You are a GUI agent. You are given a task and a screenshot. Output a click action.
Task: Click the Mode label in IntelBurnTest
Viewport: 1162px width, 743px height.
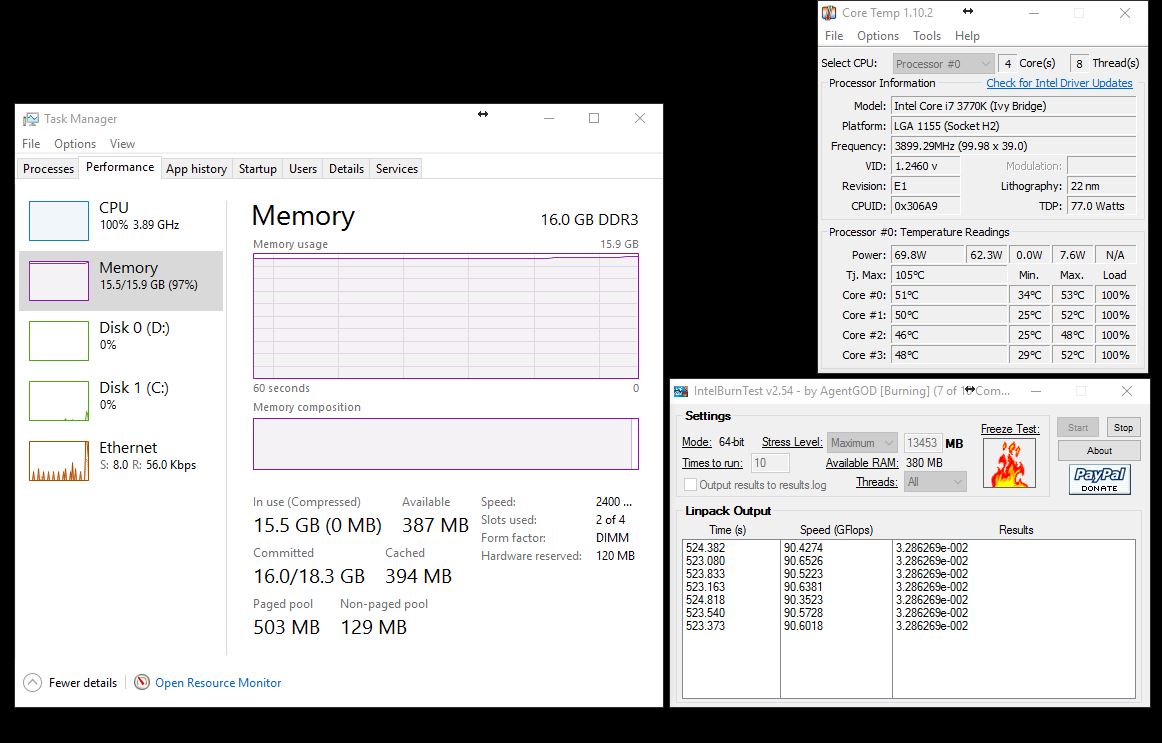coord(697,442)
